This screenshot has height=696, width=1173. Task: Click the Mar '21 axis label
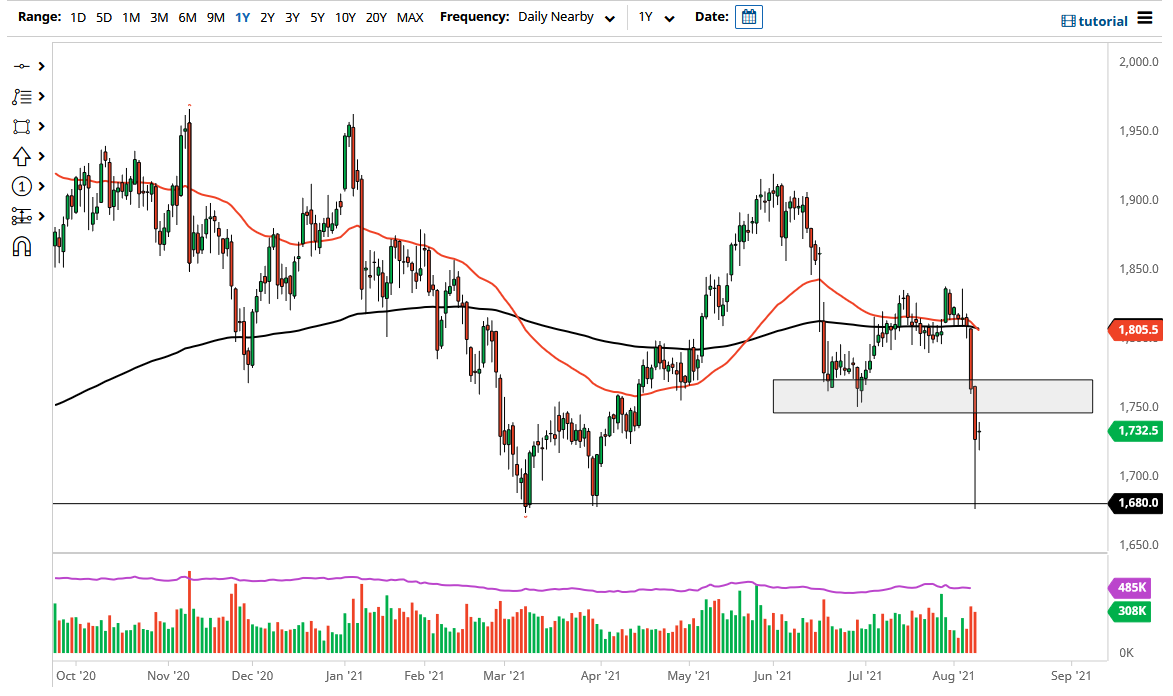pos(504,676)
